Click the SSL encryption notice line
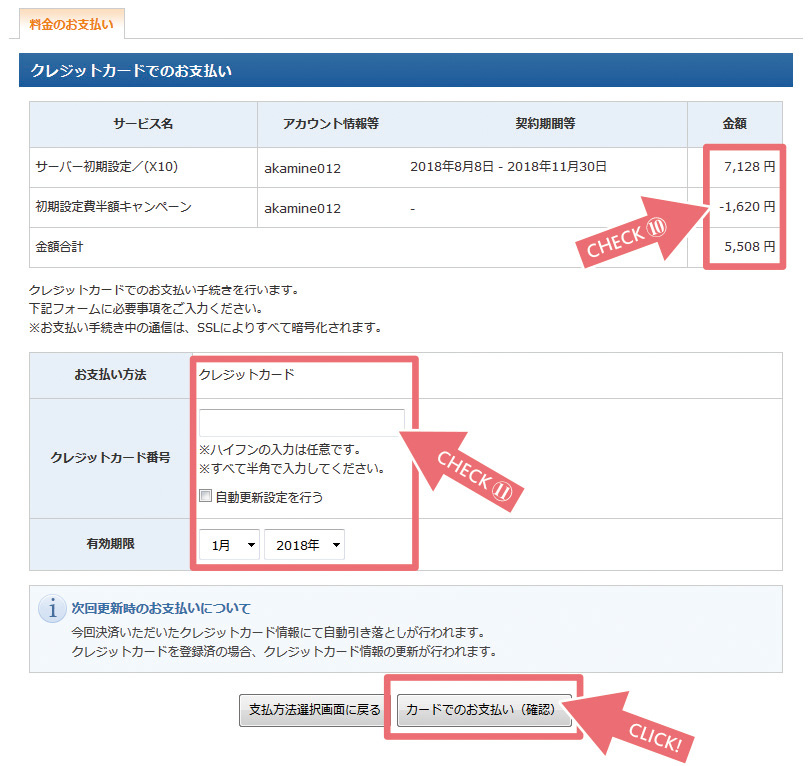808x766 pixels. (206, 327)
